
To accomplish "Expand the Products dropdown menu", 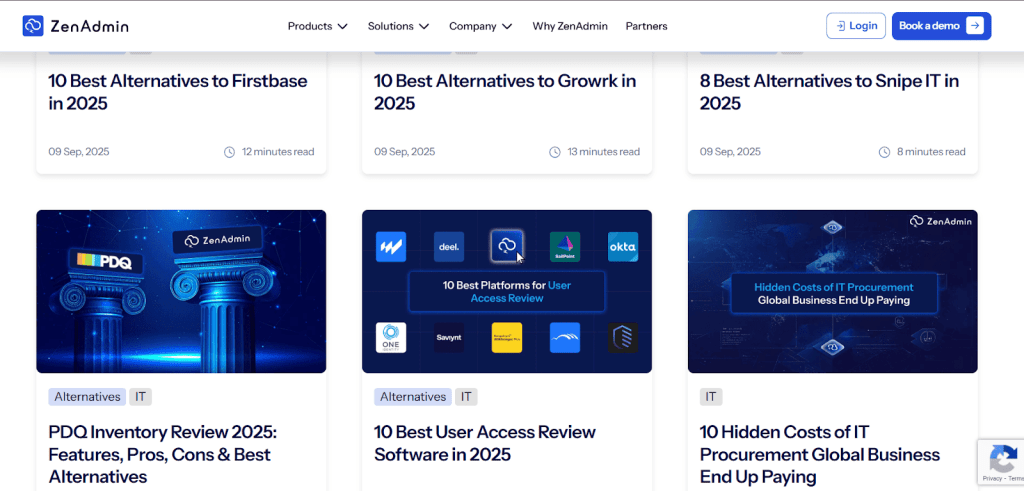I will tap(317, 26).
